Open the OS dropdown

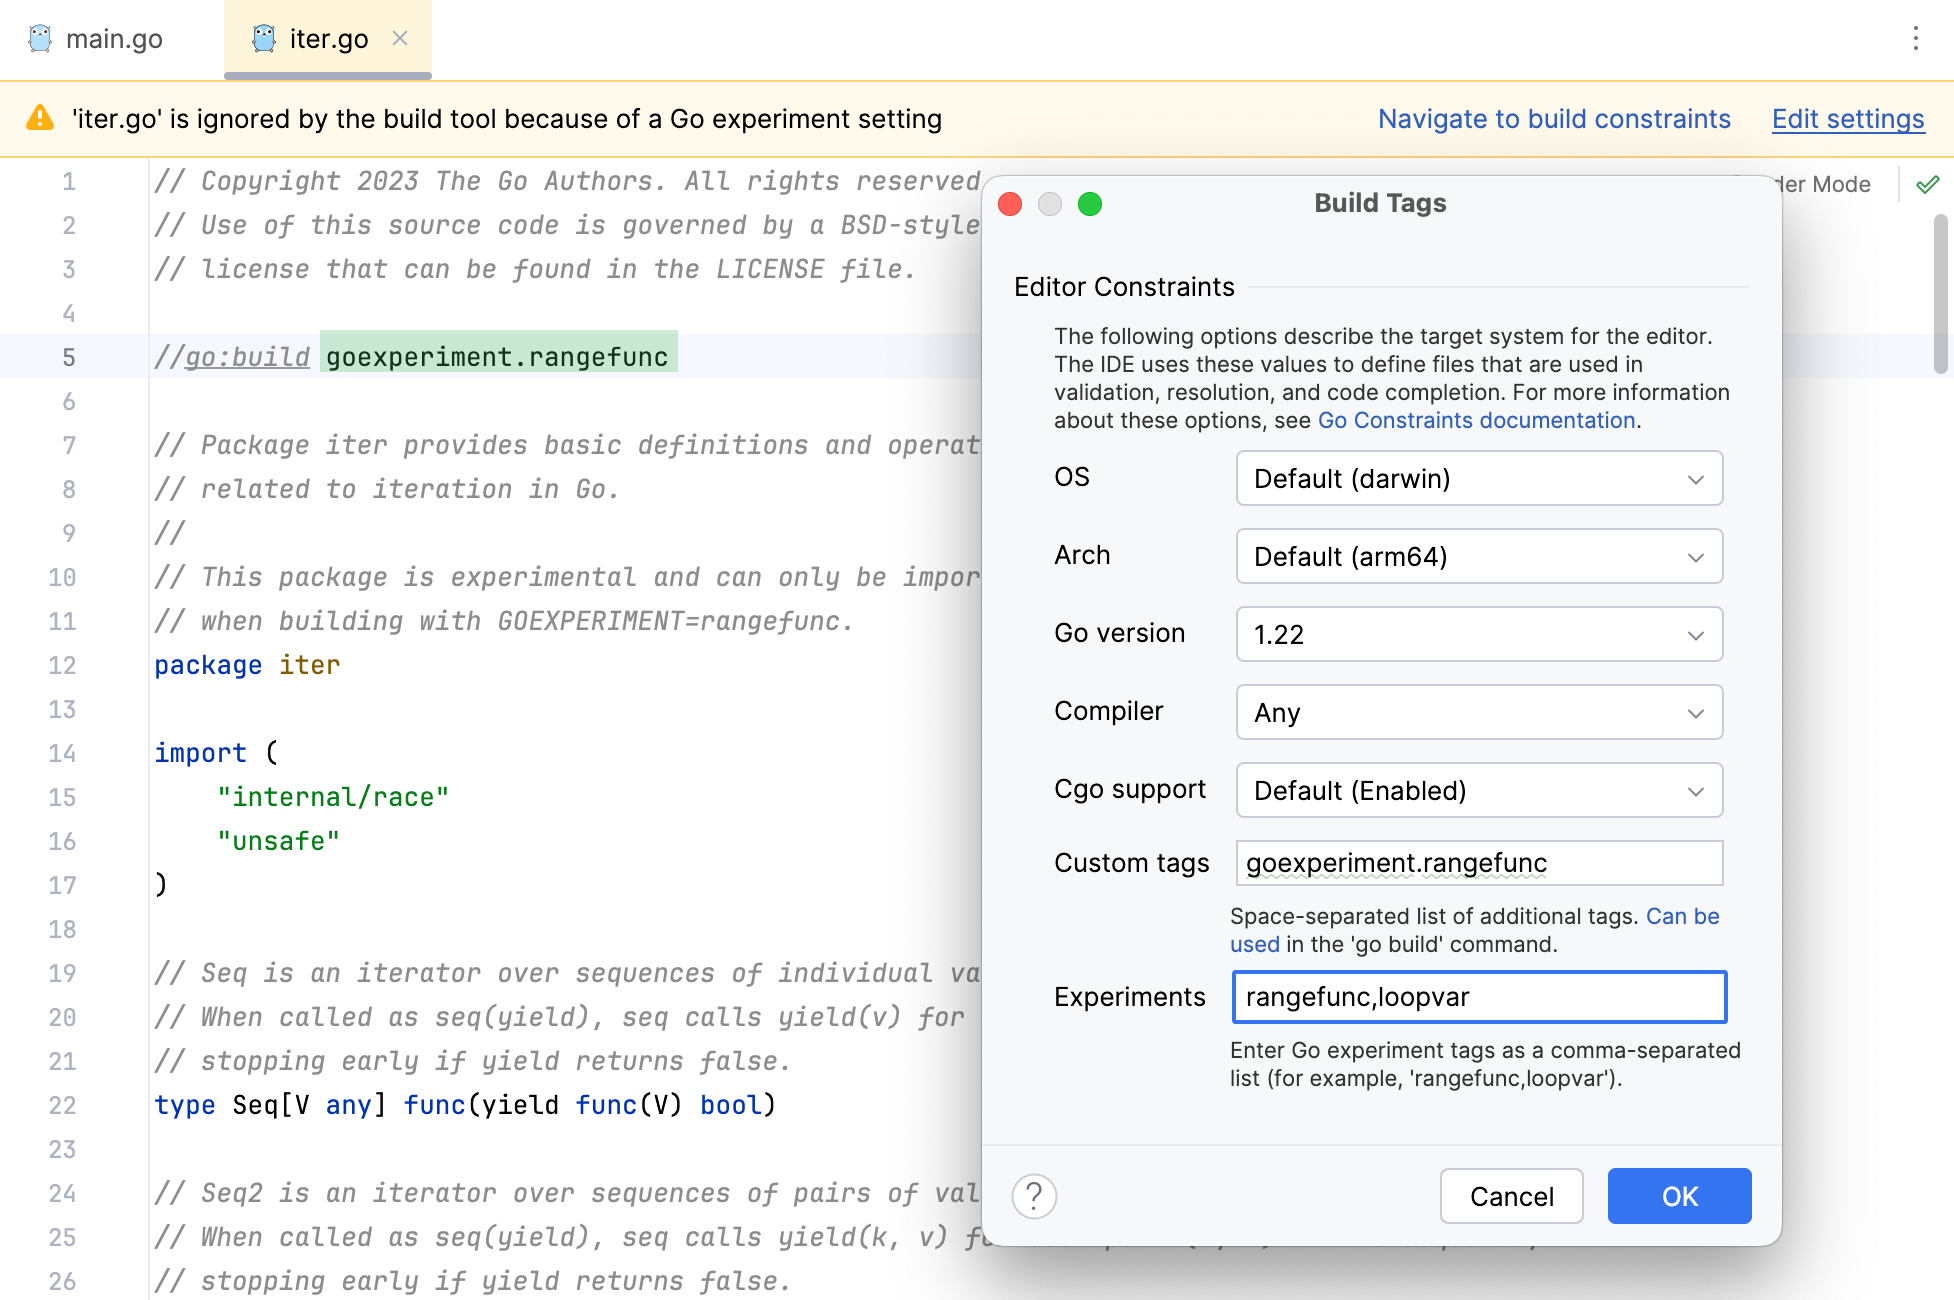click(1478, 478)
